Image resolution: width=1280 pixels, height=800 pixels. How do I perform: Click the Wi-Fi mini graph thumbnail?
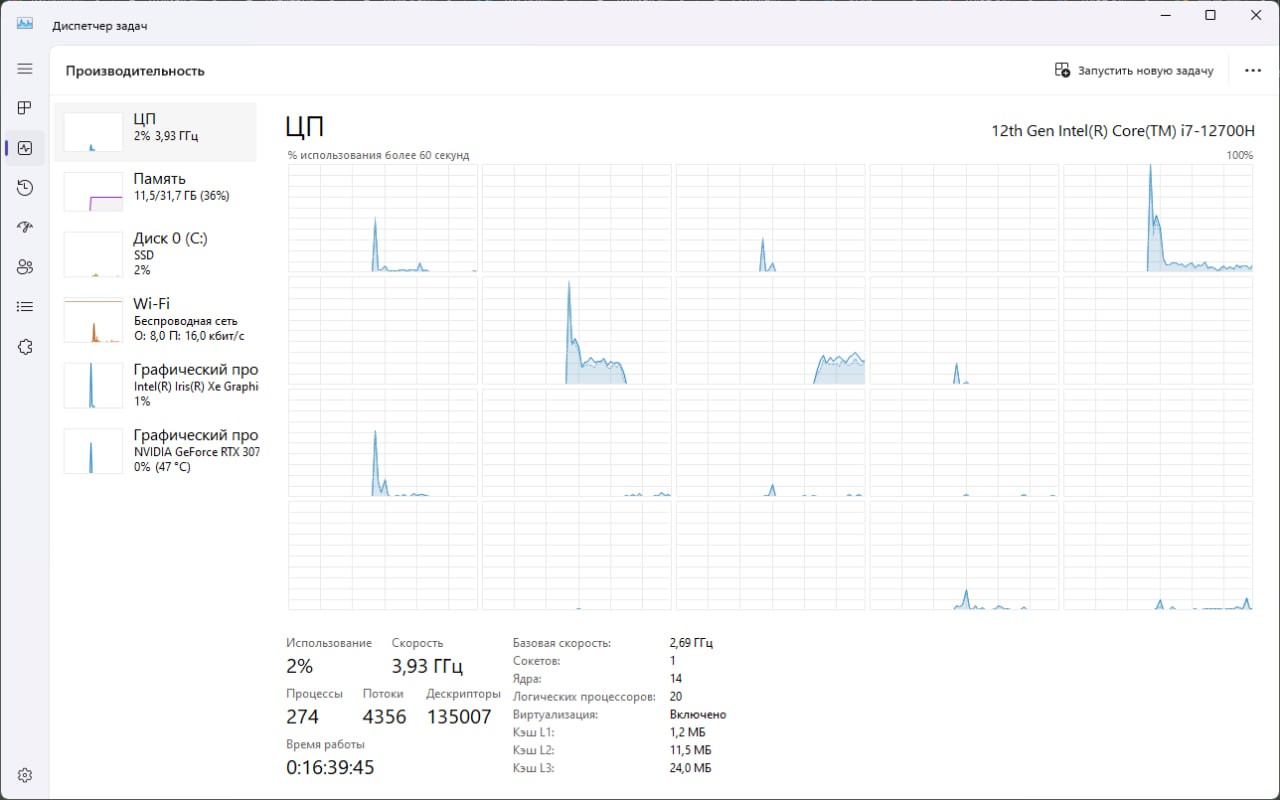pyautogui.click(x=93, y=320)
